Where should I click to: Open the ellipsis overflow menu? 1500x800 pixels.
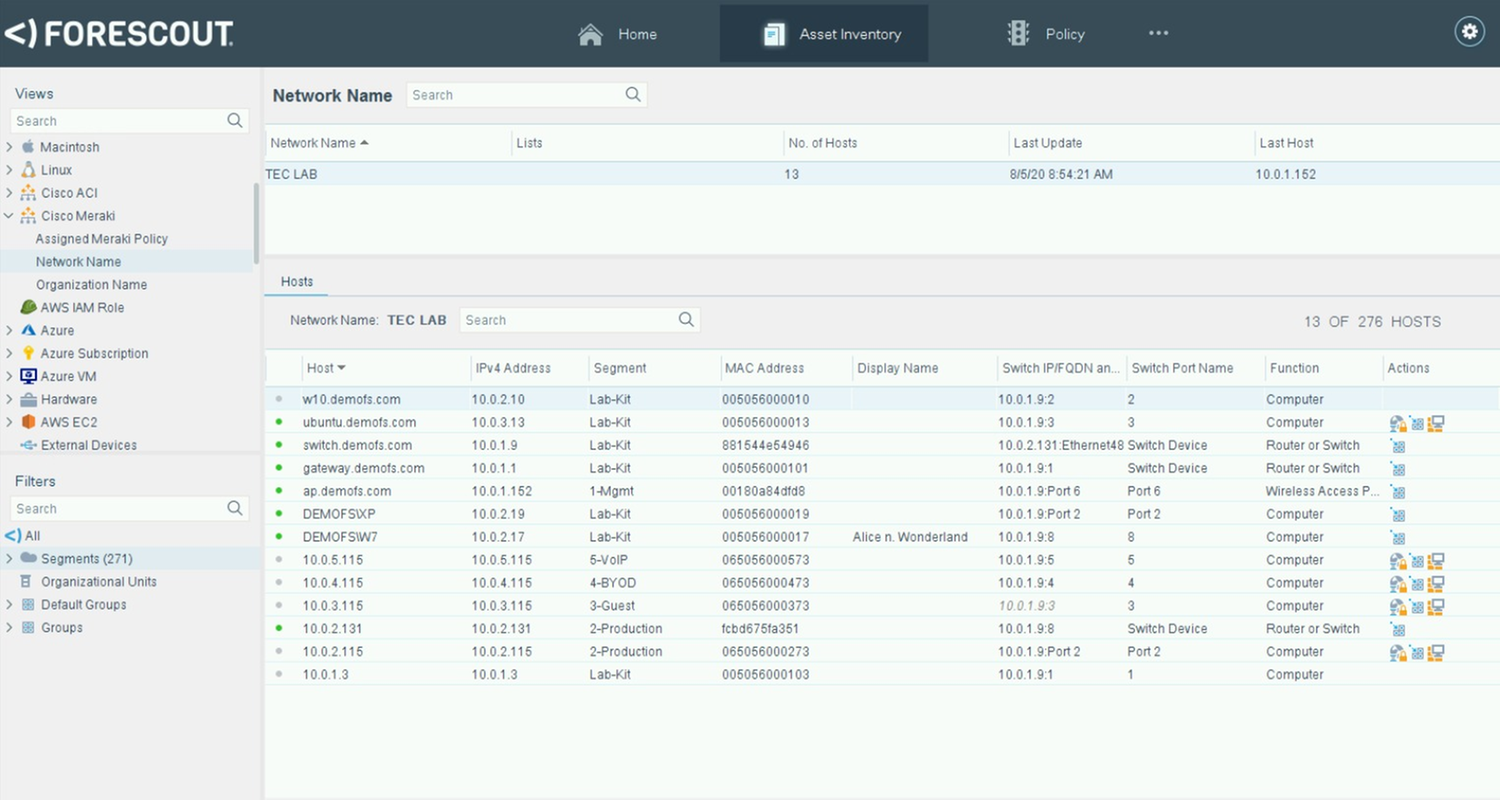pyautogui.click(x=1158, y=33)
